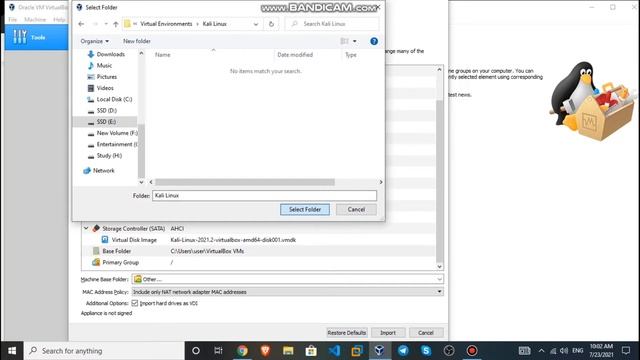Click the horizontal scrollbar in file list
The width and height of the screenshot is (640, 360).
click(245, 182)
